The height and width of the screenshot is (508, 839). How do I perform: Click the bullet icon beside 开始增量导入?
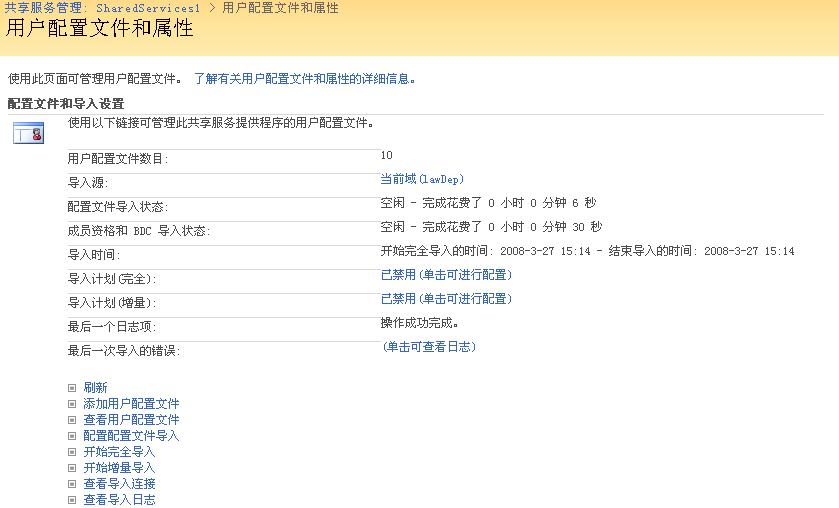coord(72,468)
